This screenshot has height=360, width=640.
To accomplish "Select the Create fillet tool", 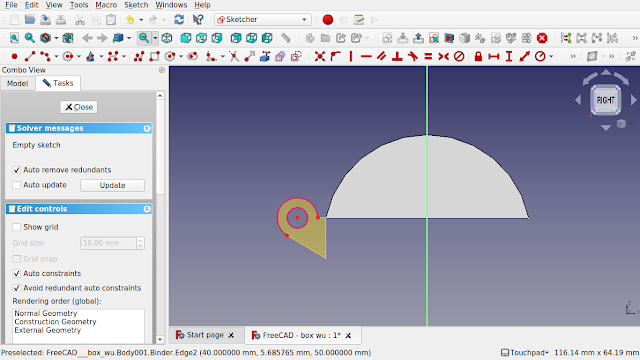I will tap(211, 56).
